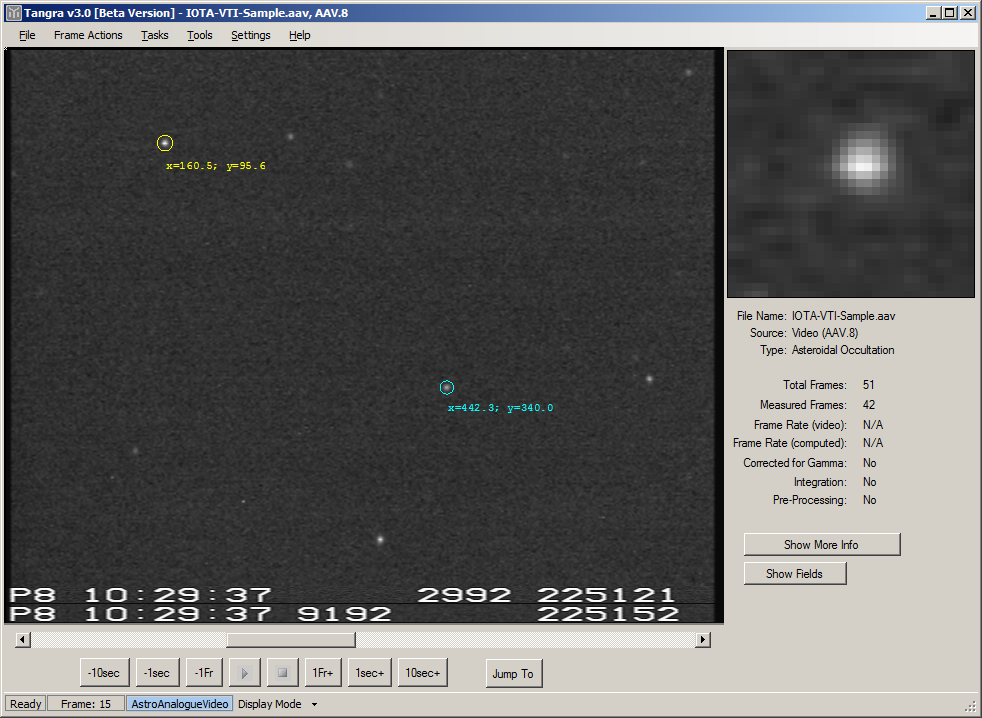Click the window resize grip icon
This screenshot has width=982, height=718.
click(x=969, y=705)
